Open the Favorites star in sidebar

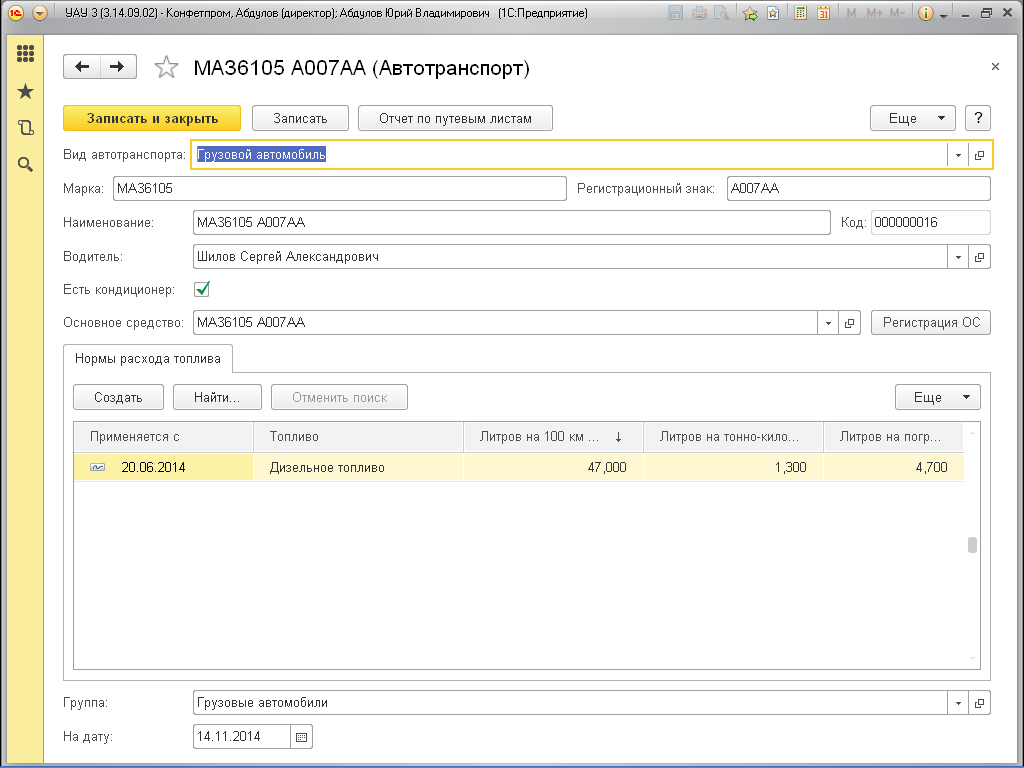26,92
